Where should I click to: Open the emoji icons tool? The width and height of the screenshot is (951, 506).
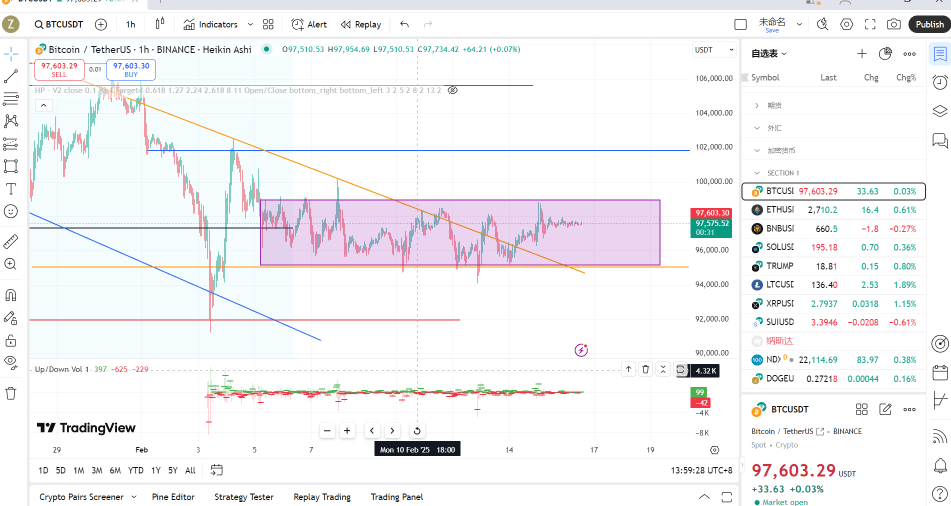coord(11,211)
